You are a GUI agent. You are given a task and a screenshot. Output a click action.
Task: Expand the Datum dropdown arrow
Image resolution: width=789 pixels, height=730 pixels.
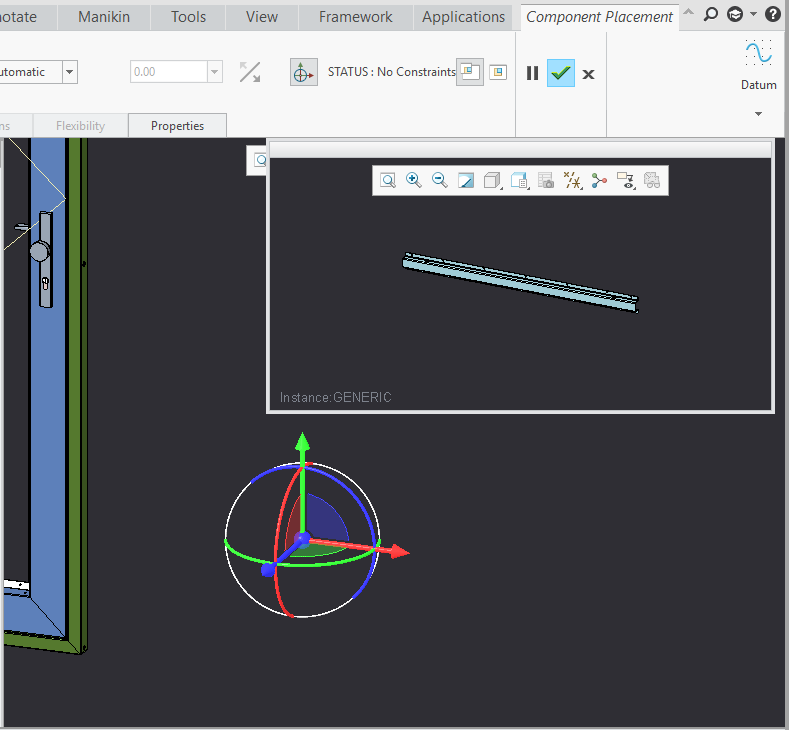[758, 114]
